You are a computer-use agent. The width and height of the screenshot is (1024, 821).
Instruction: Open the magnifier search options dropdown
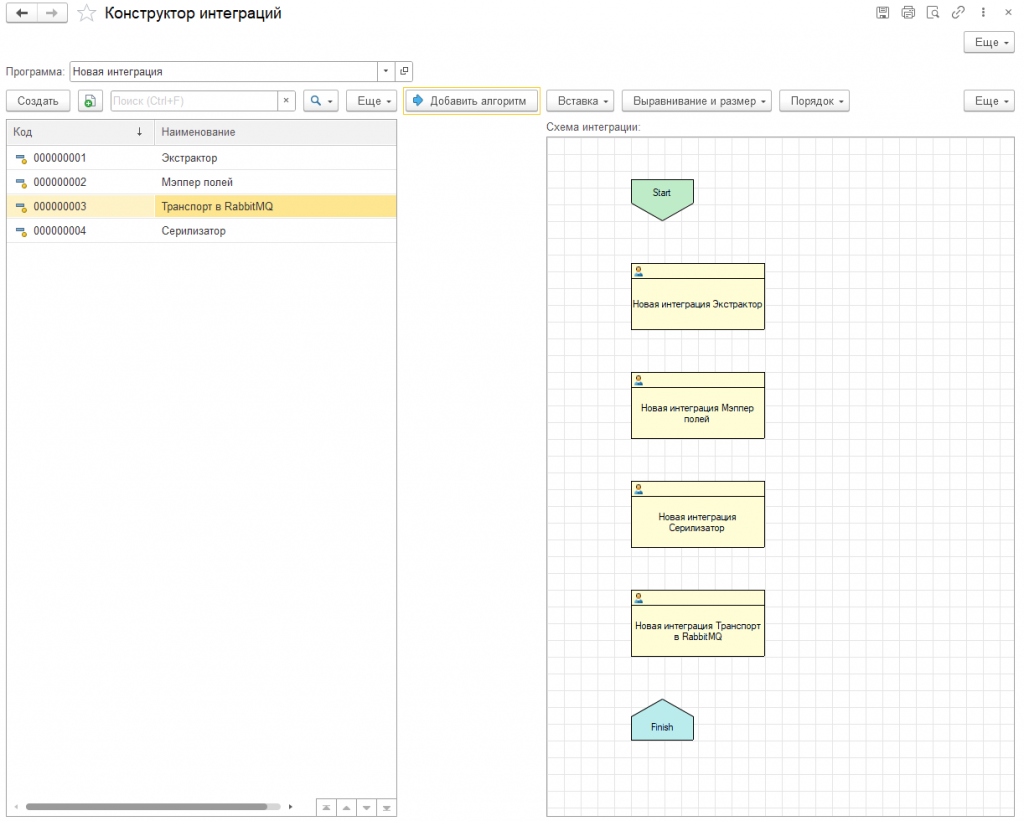[321, 101]
